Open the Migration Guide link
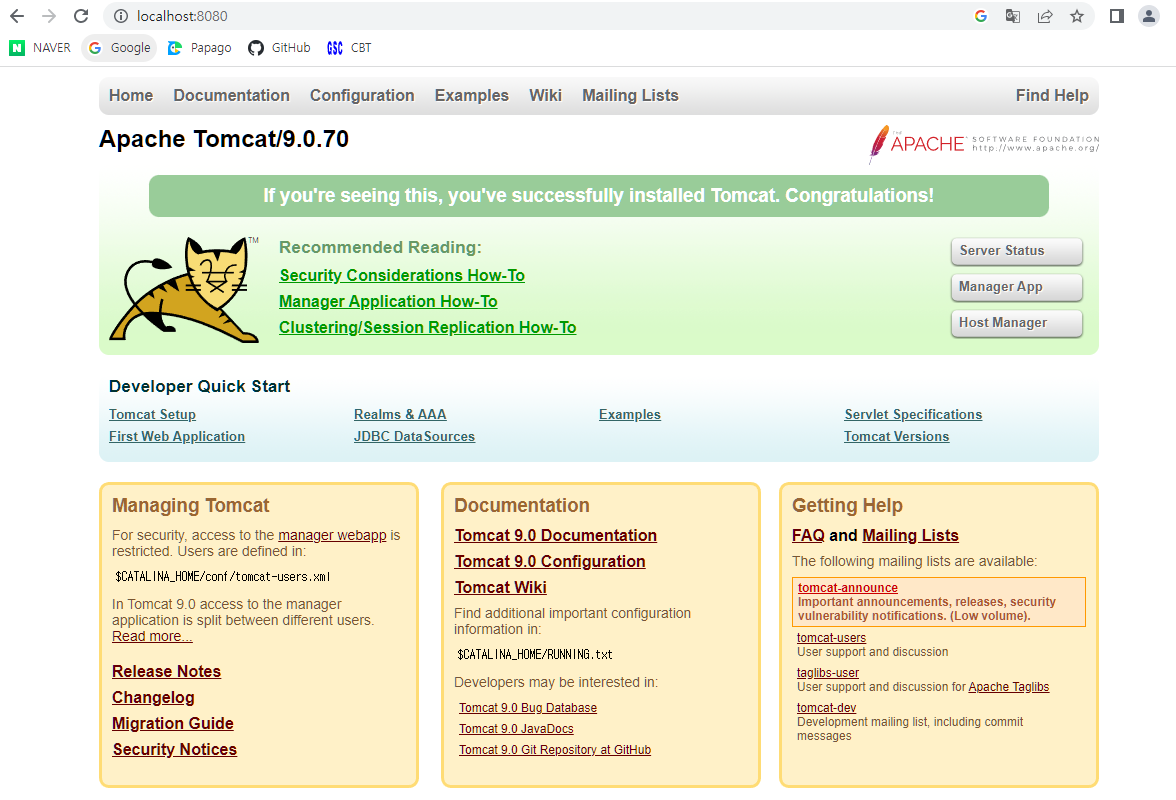Screen dimensions: 1176x800 (172, 724)
